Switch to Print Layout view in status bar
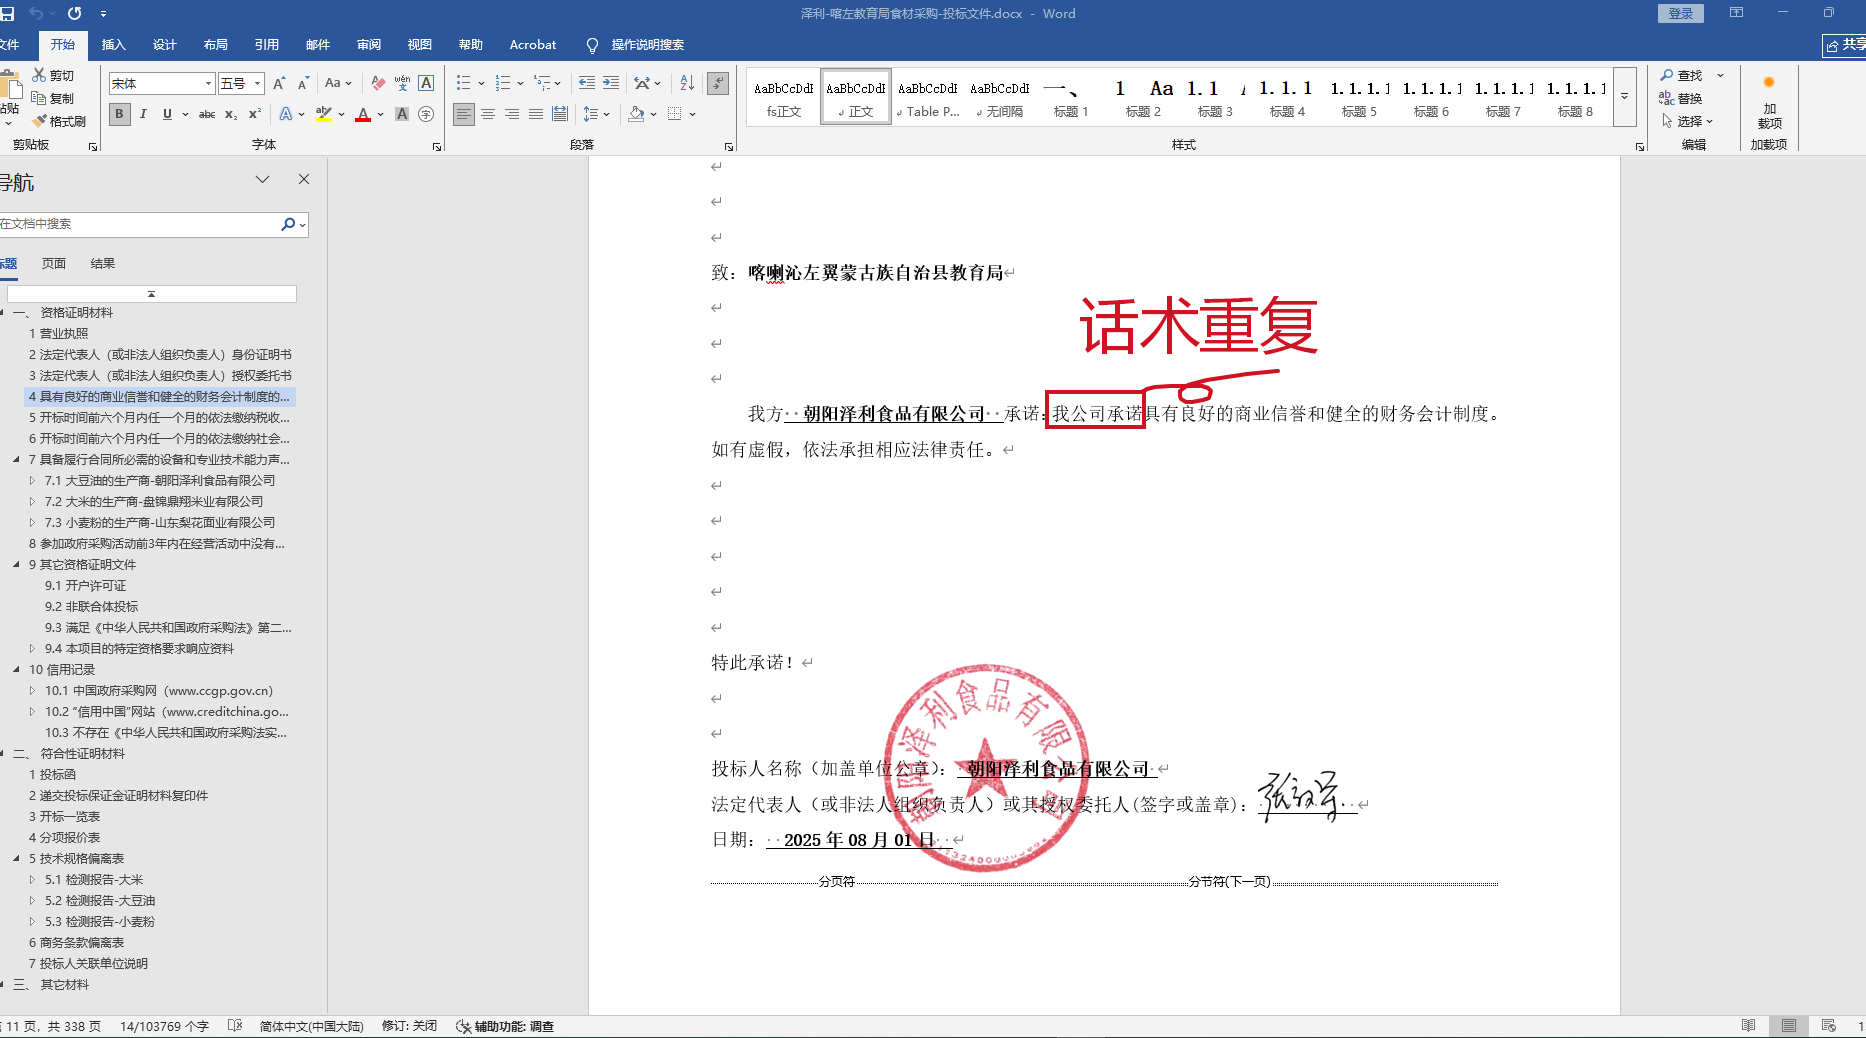Image resolution: width=1866 pixels, height=1038 pixels. coord(1789,1026)
